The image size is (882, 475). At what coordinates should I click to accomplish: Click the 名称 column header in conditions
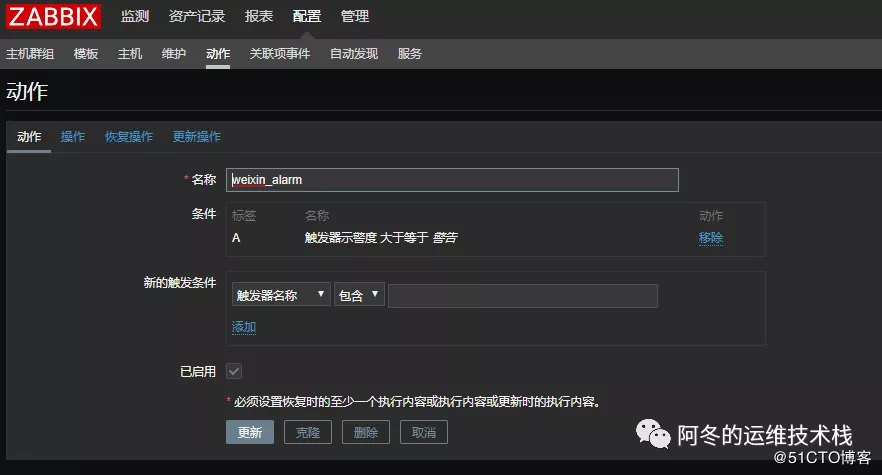tap(317, 216)
